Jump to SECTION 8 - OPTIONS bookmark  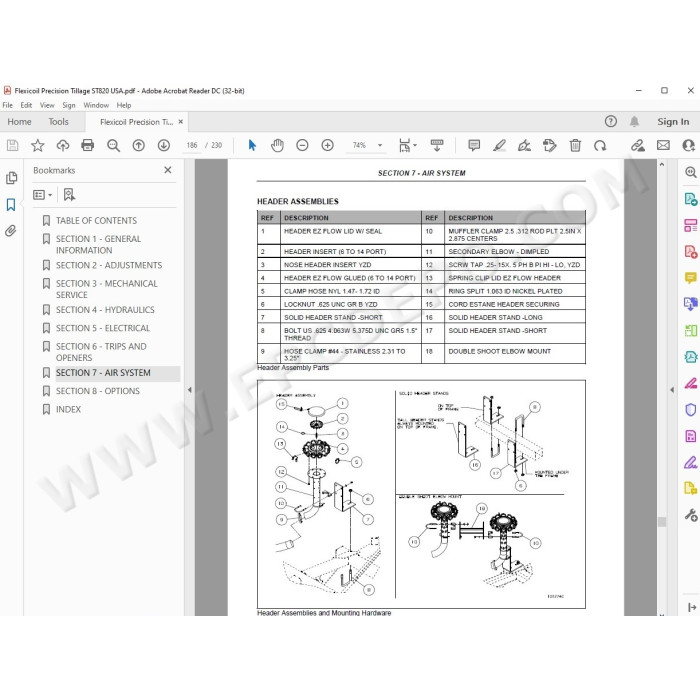[x=98, y=391]
